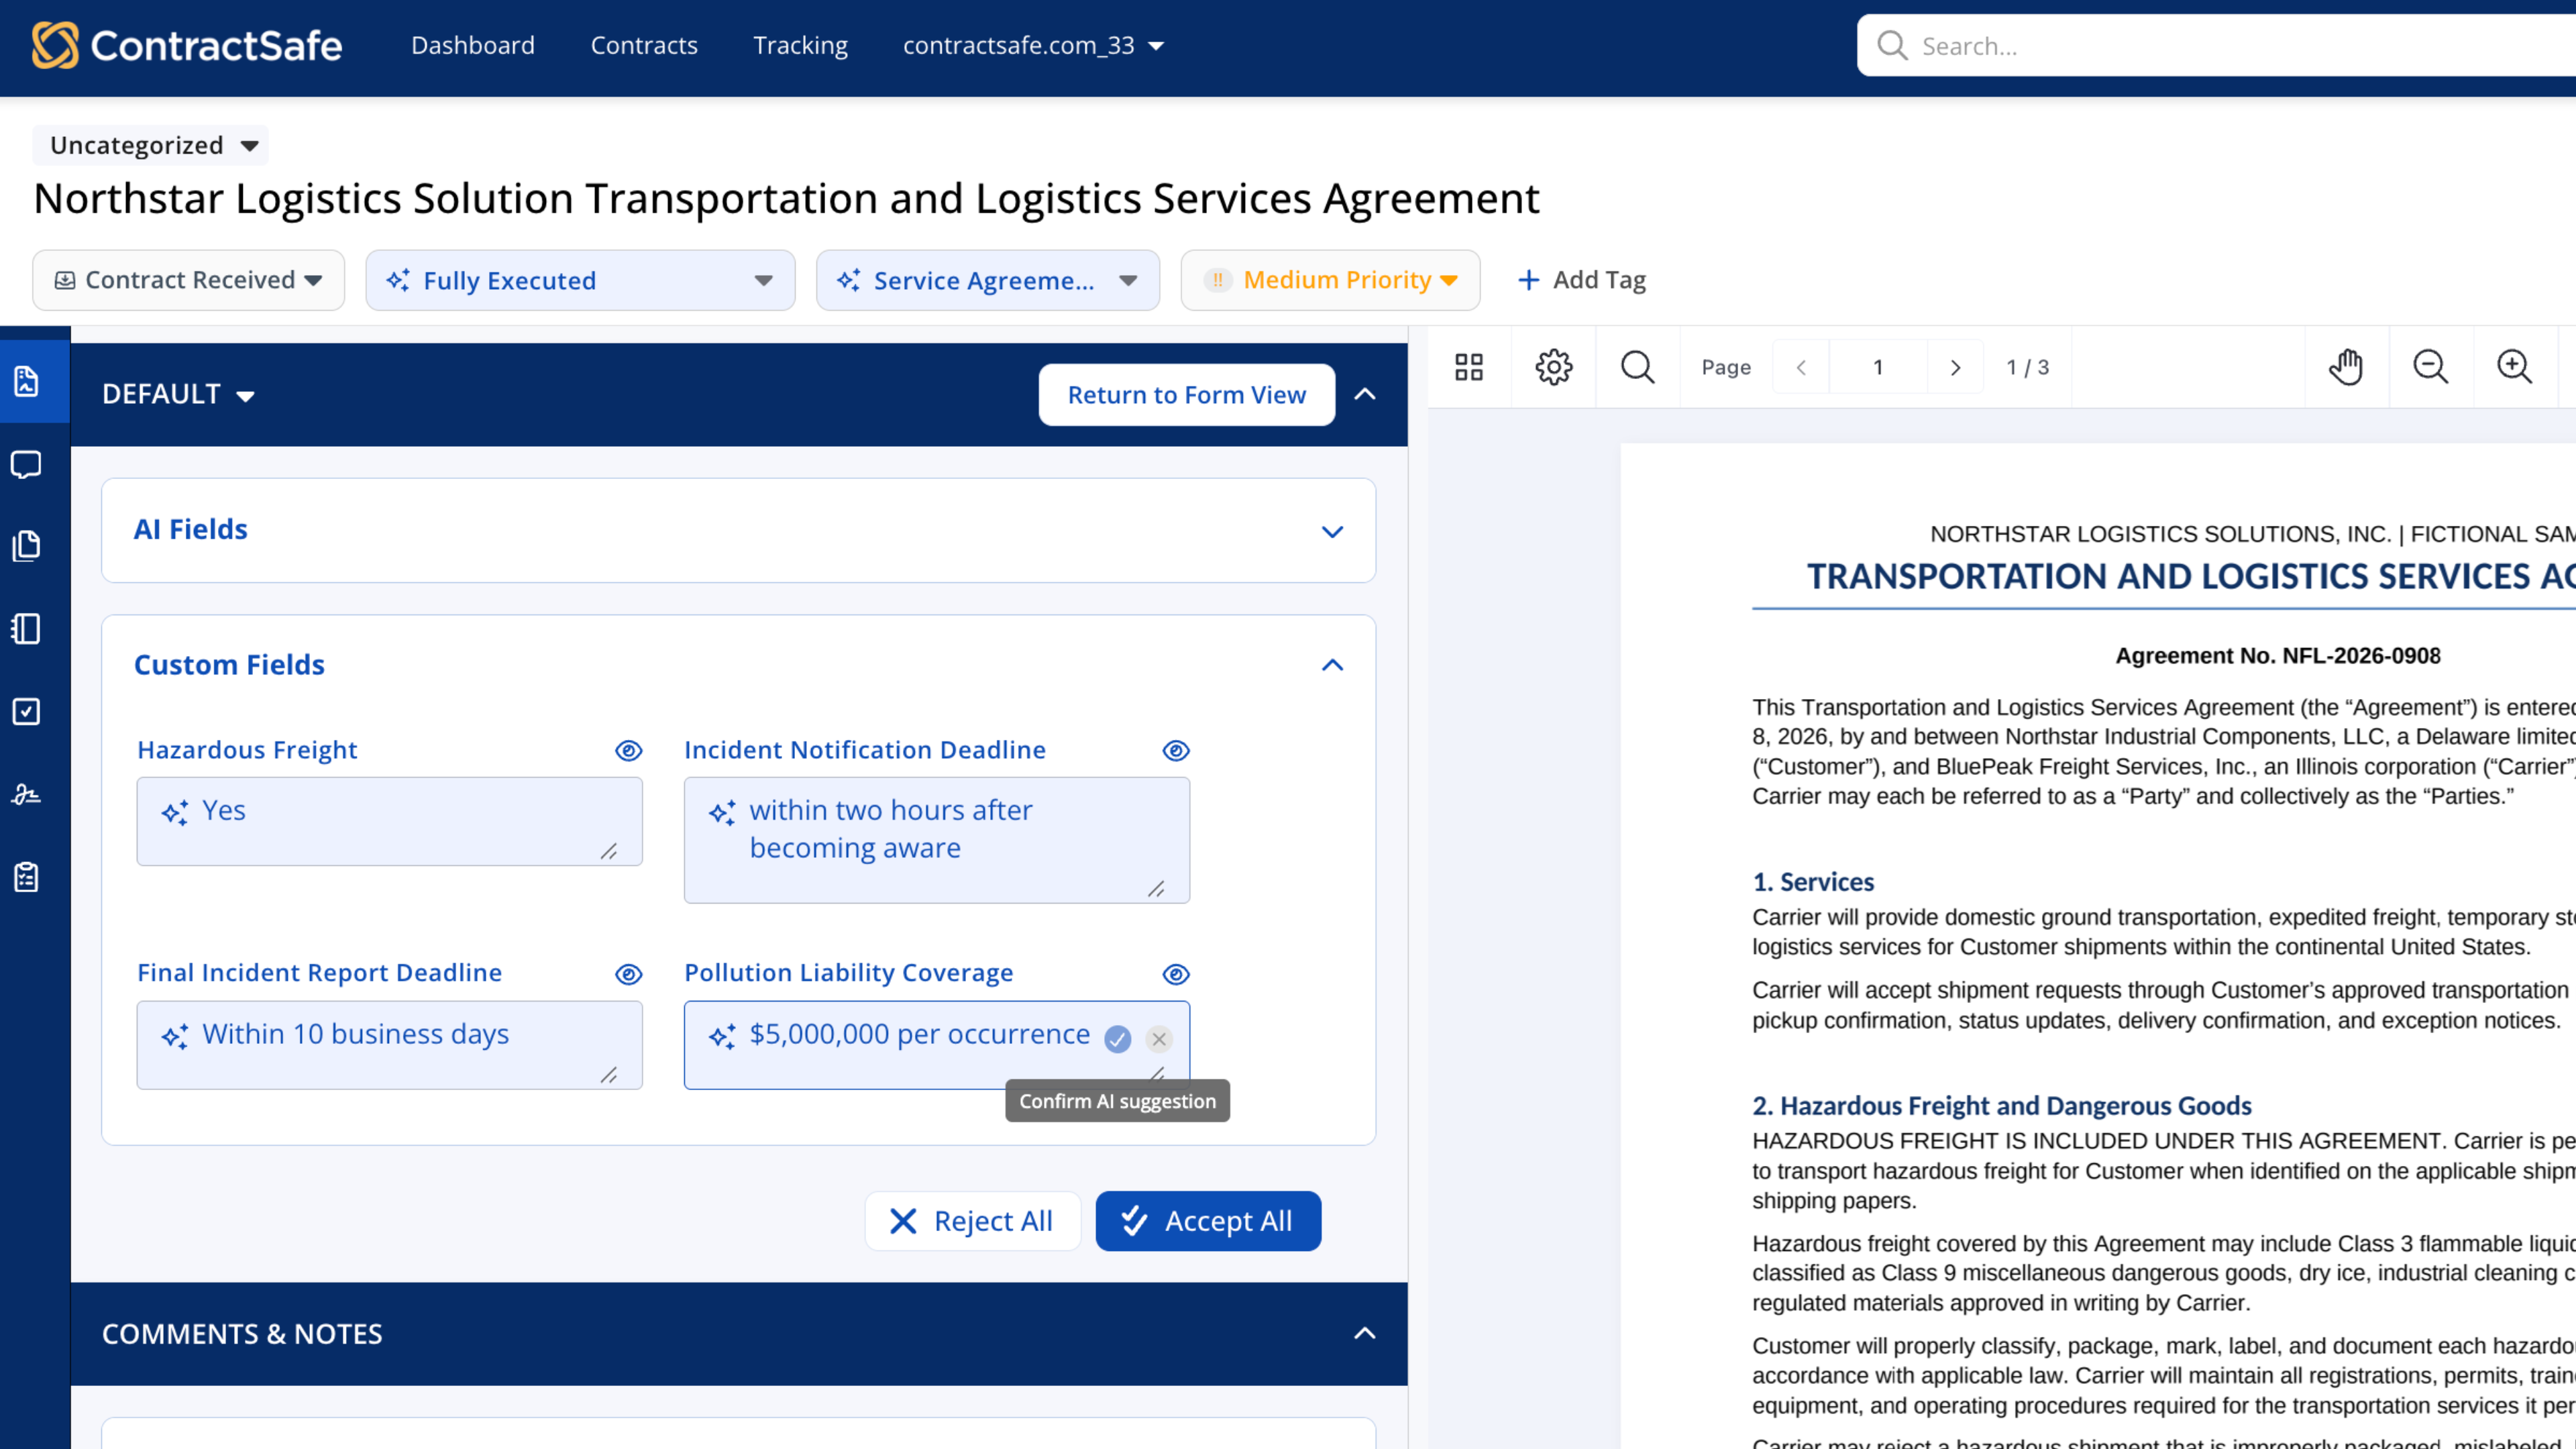The width and height of the screenshot is (2576, 1449).
Task: Open the DEFAULT view dropdown
Action: coord(178,394)
